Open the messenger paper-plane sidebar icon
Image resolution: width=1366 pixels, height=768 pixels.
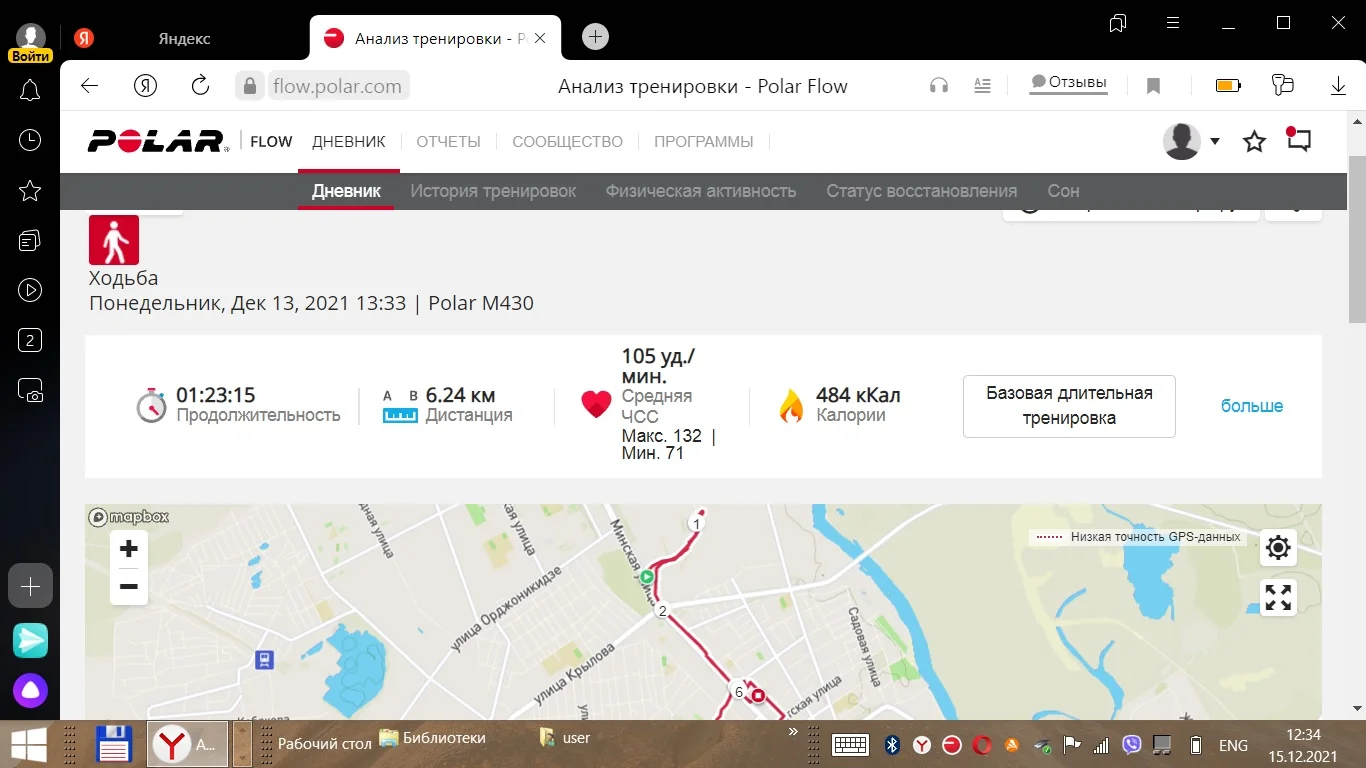coord(30,640)
